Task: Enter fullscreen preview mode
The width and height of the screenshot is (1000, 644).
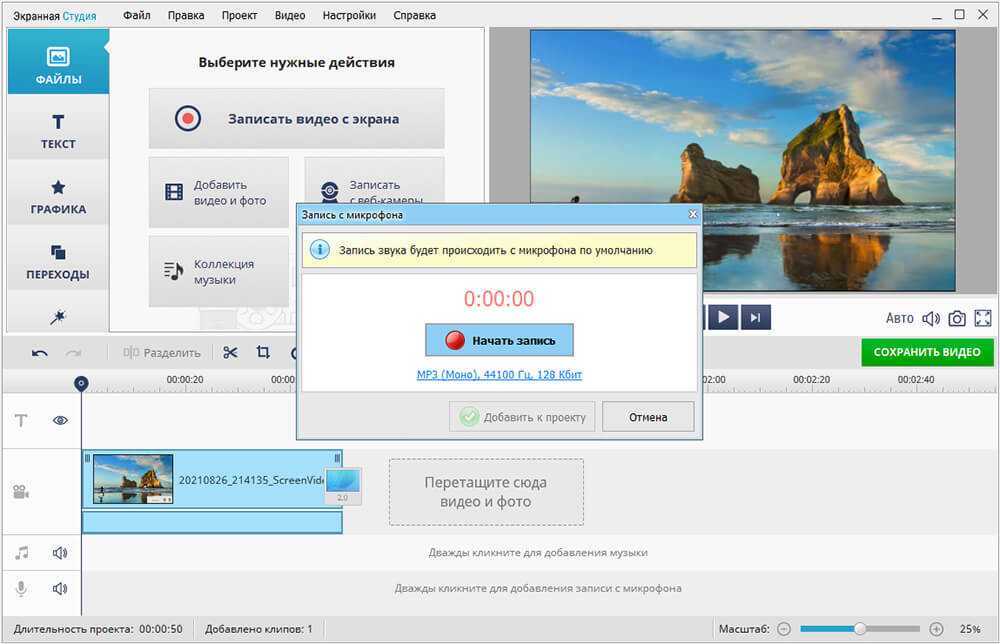Action: (983, 318)
